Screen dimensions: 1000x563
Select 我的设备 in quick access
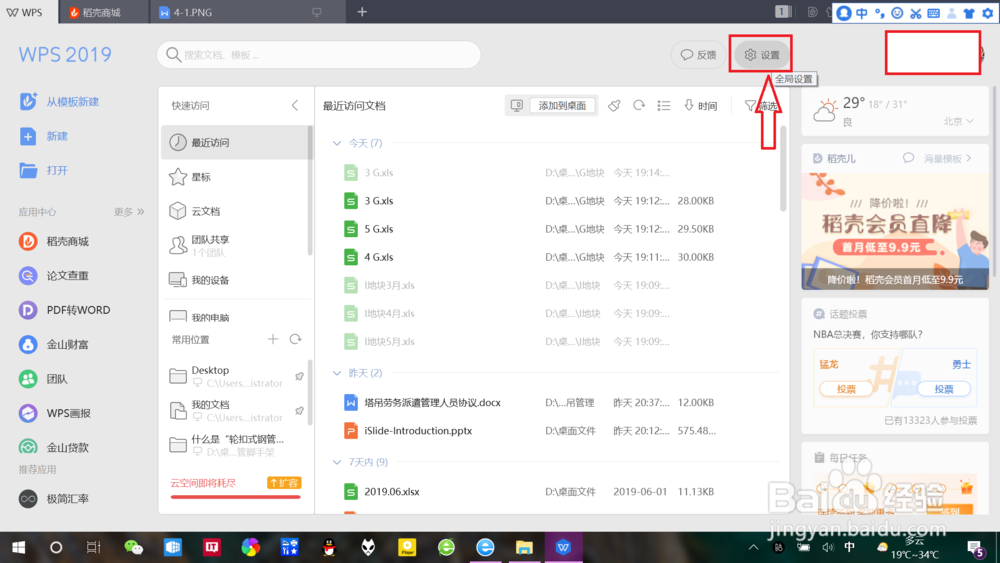[235, 280]
